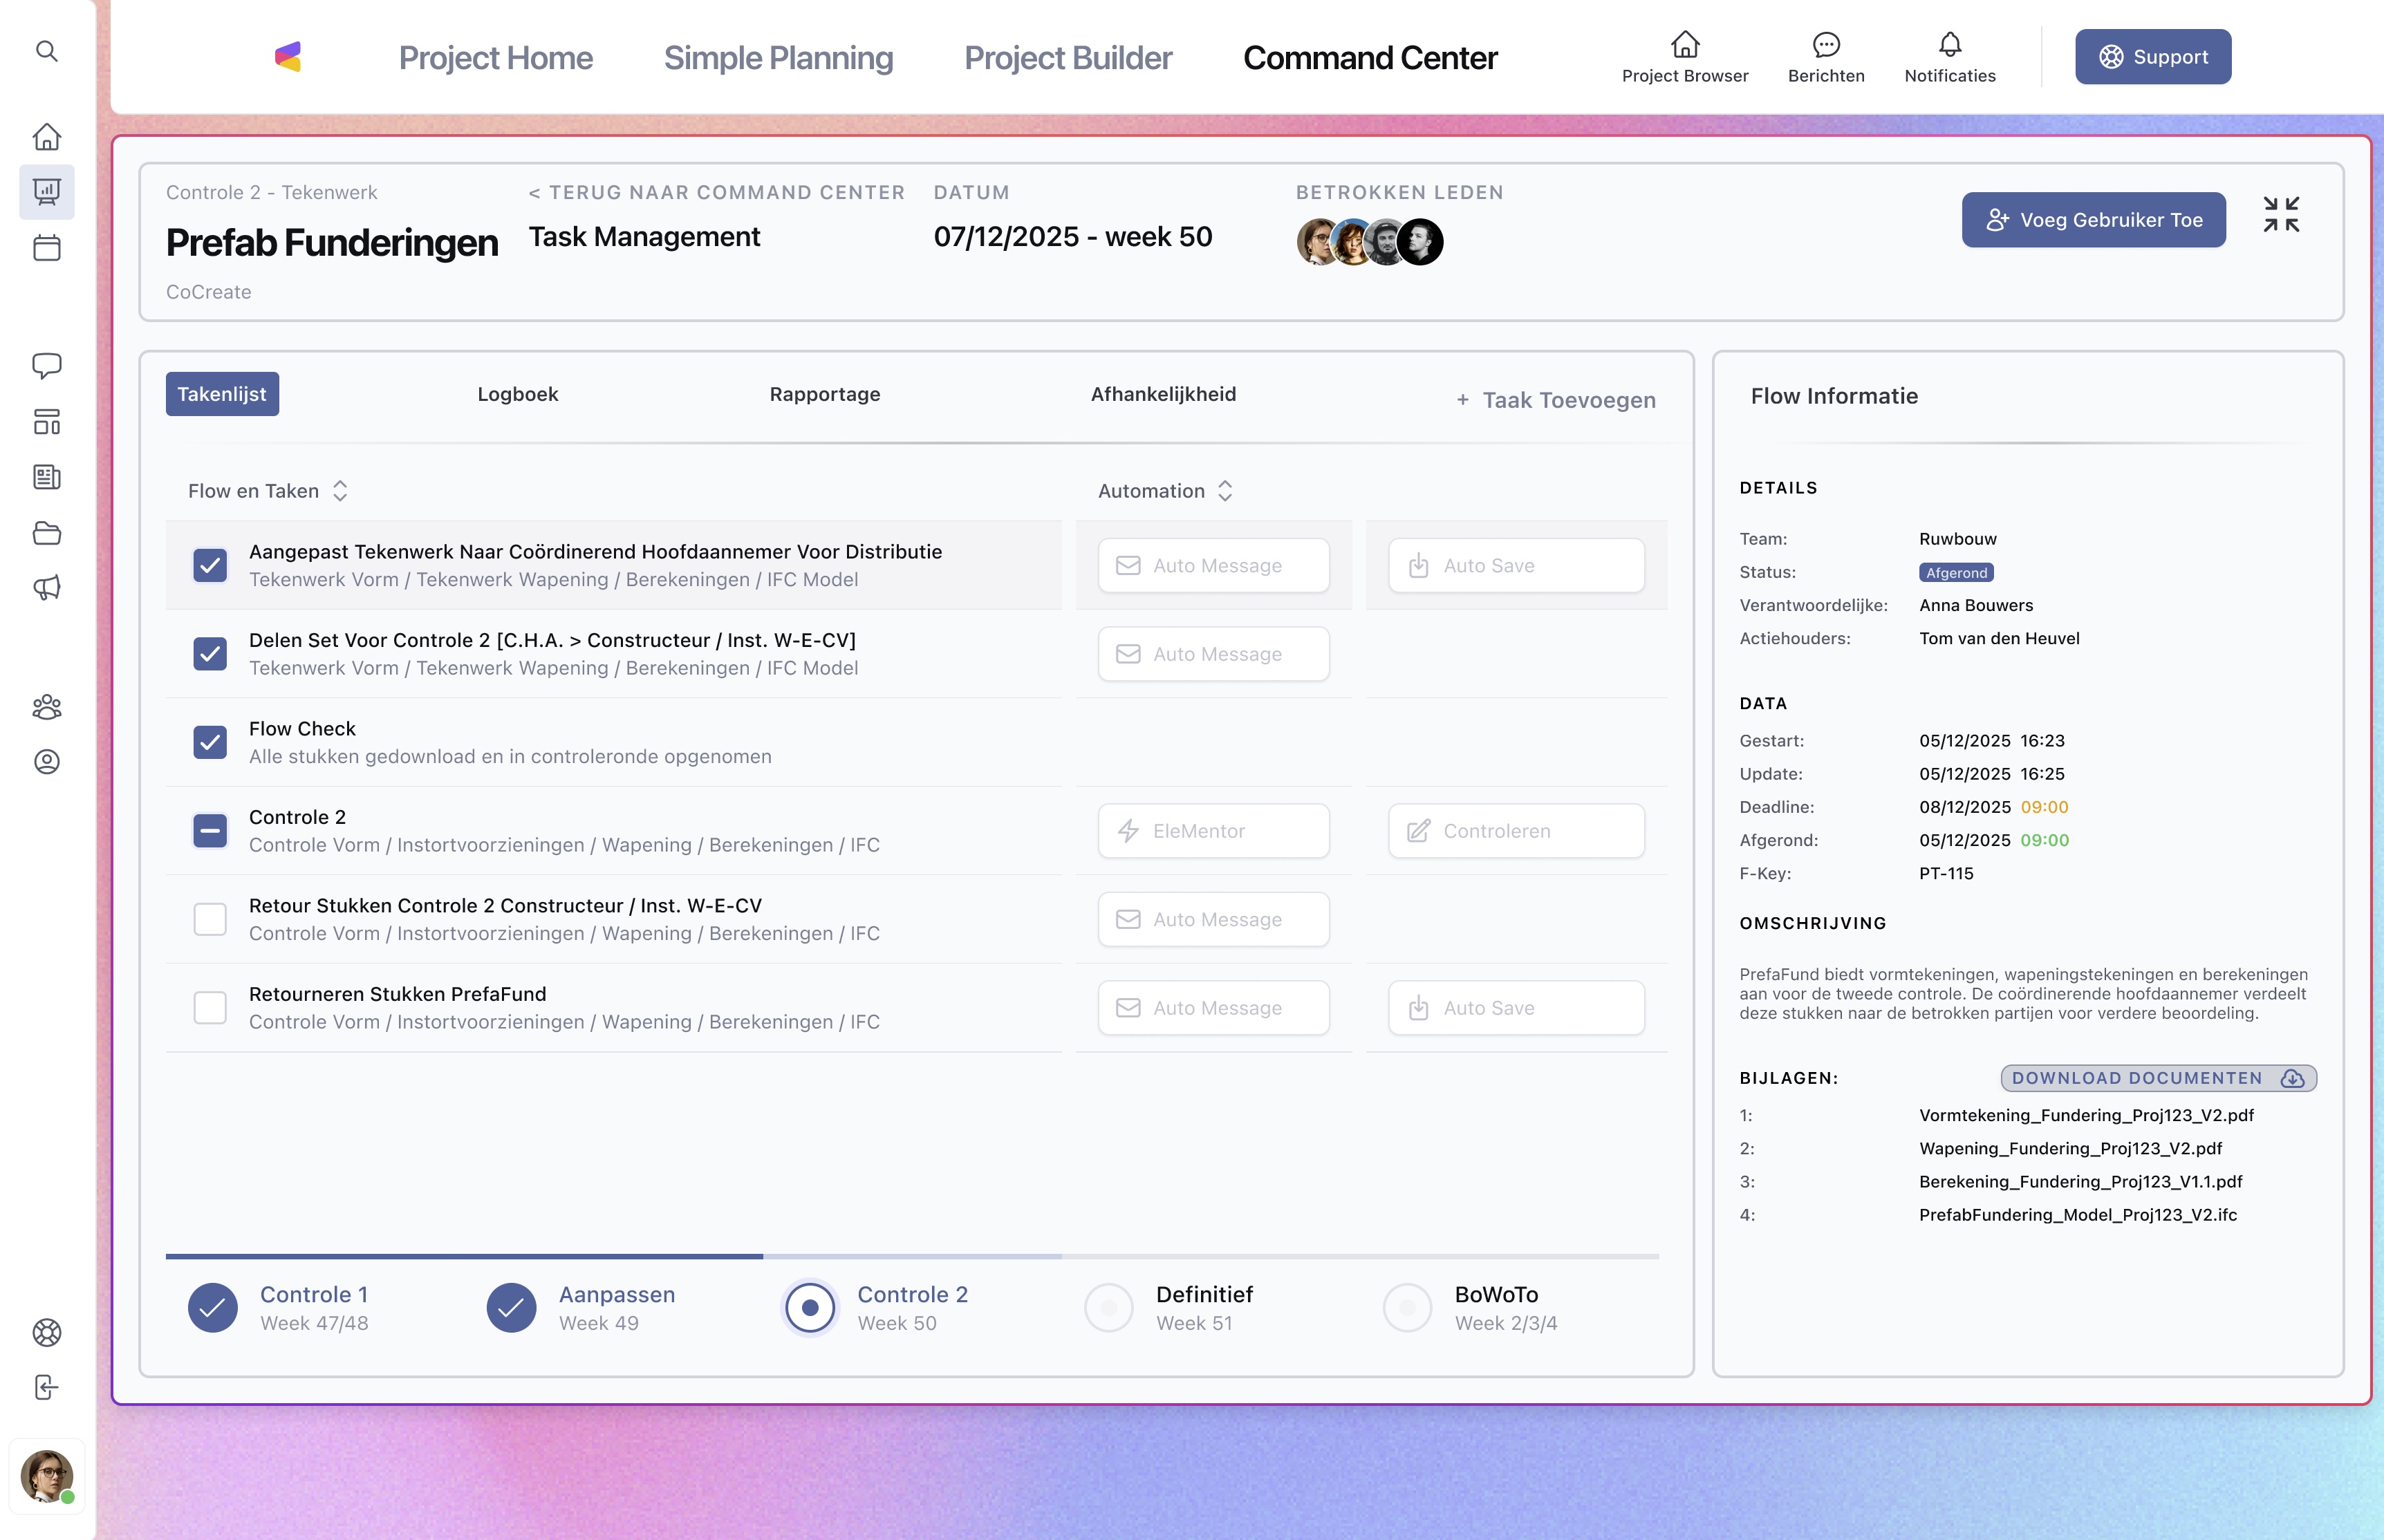This screenshot has height=1540, width=2384.
Task: Sort by Flow en Taken column arrows
Action: pos(340,491)
